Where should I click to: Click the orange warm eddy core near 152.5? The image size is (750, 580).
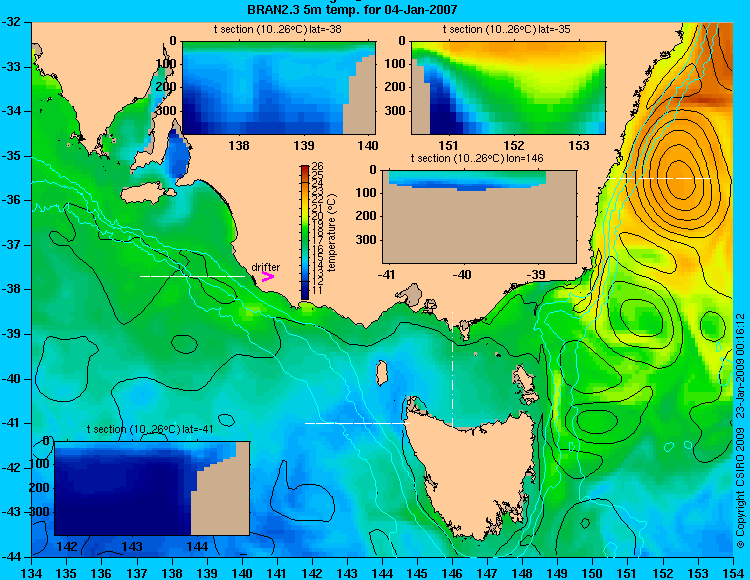click(680, 178)
